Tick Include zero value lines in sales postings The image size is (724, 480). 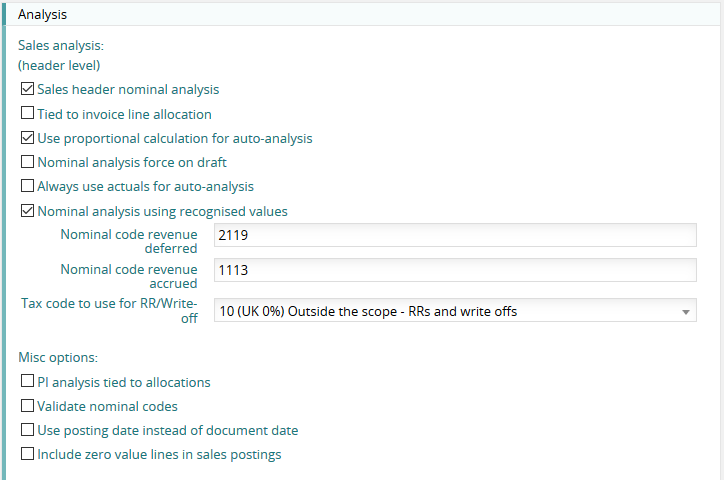point(28,455)
